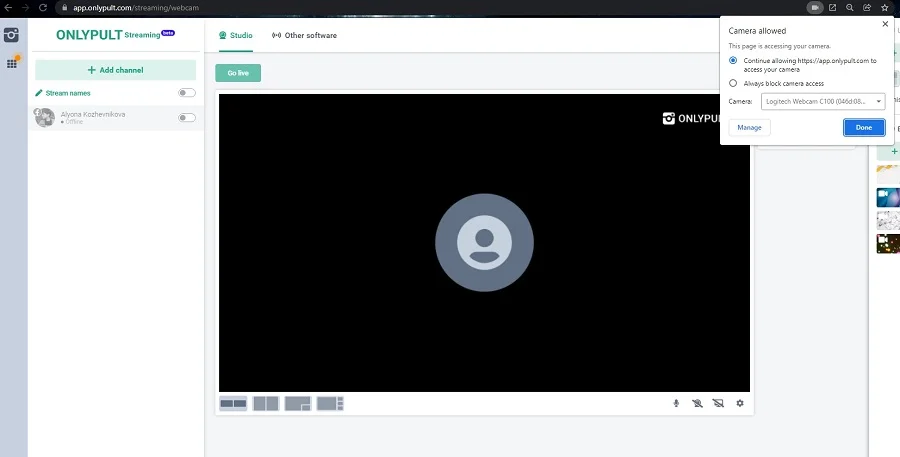The width and height of the screenshot is (900, 457).
Task: Open the apps grid icon in sidebar
Action: (12, 63)
